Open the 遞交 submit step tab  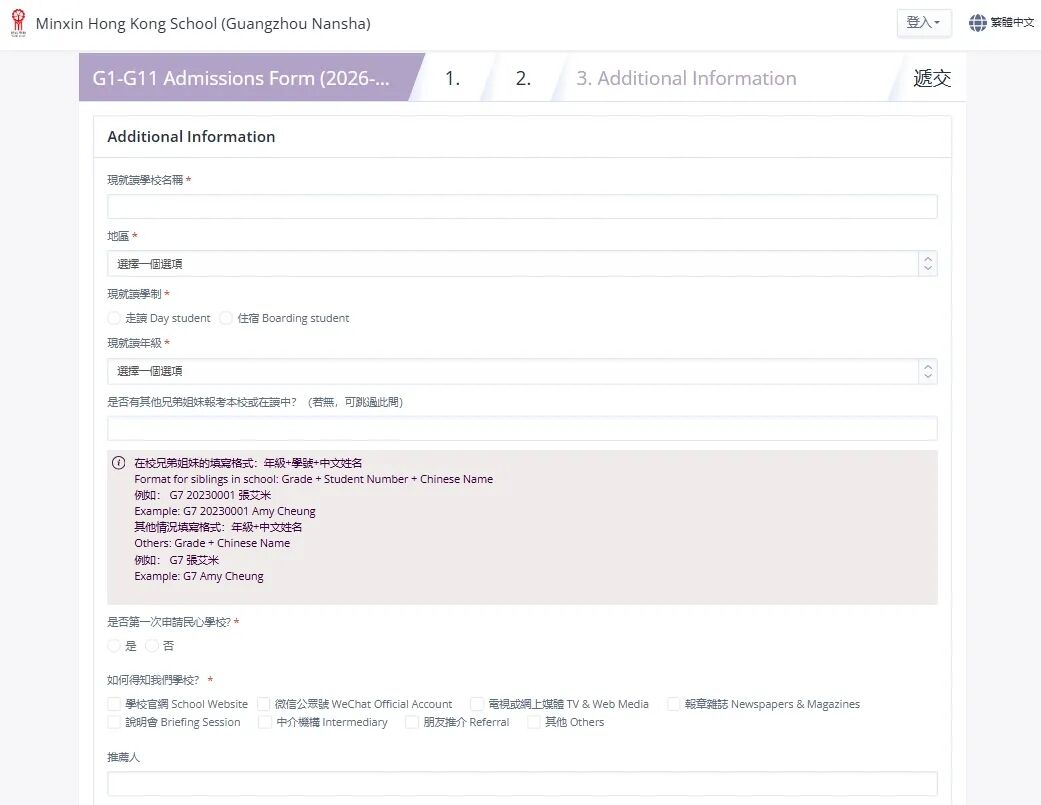pyautogui.click(x=931, y=78)
